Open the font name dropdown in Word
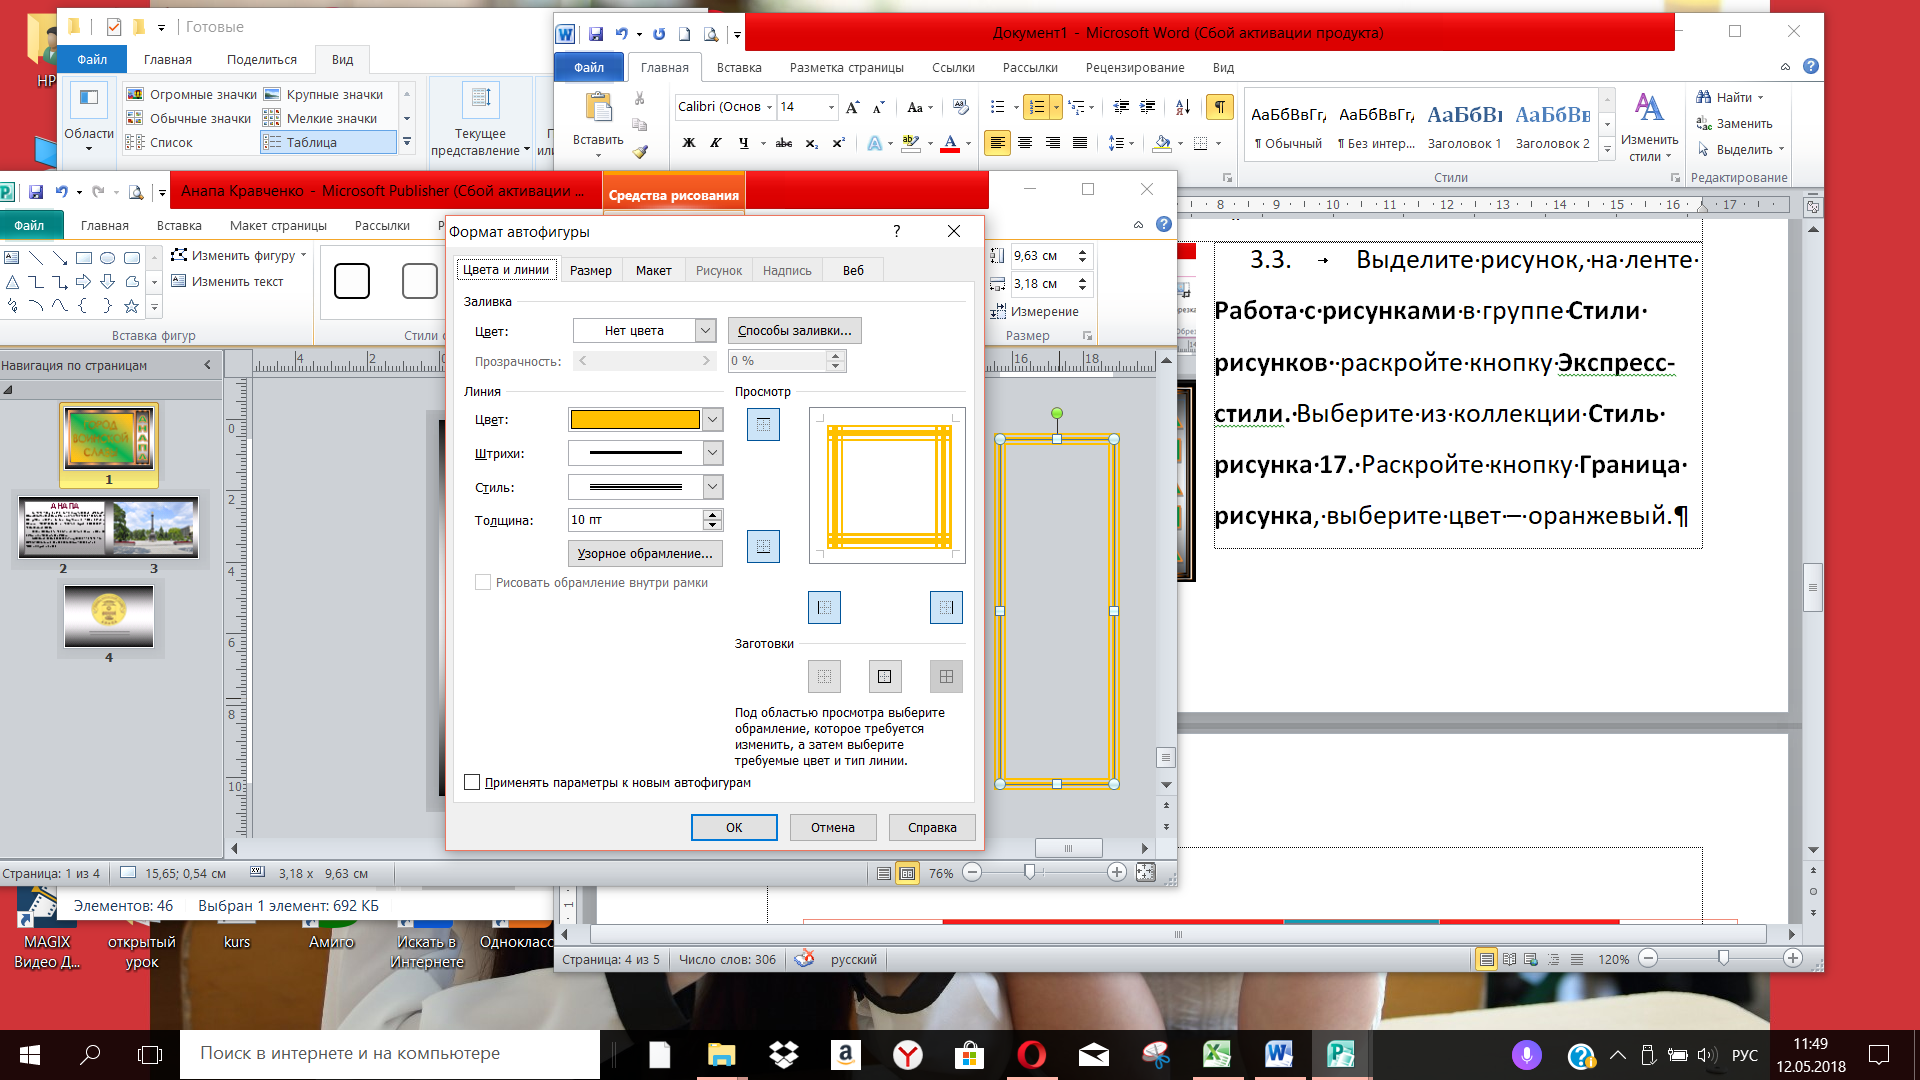 (x=769, y=107)
